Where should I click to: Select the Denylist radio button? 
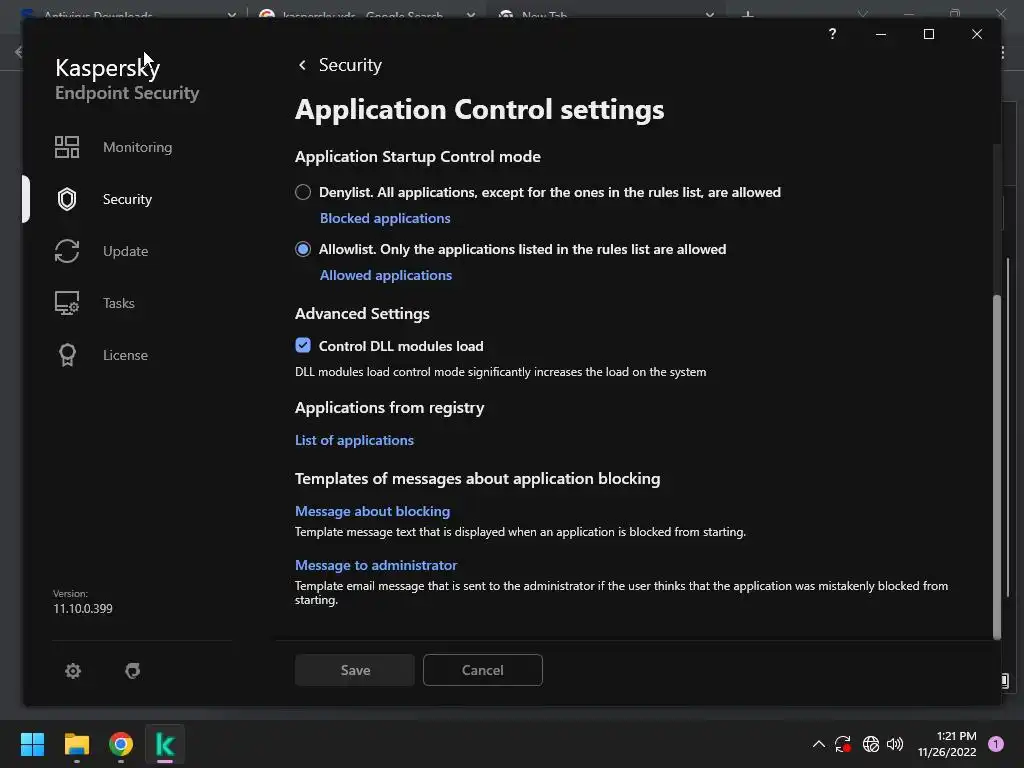coord(303,192)
